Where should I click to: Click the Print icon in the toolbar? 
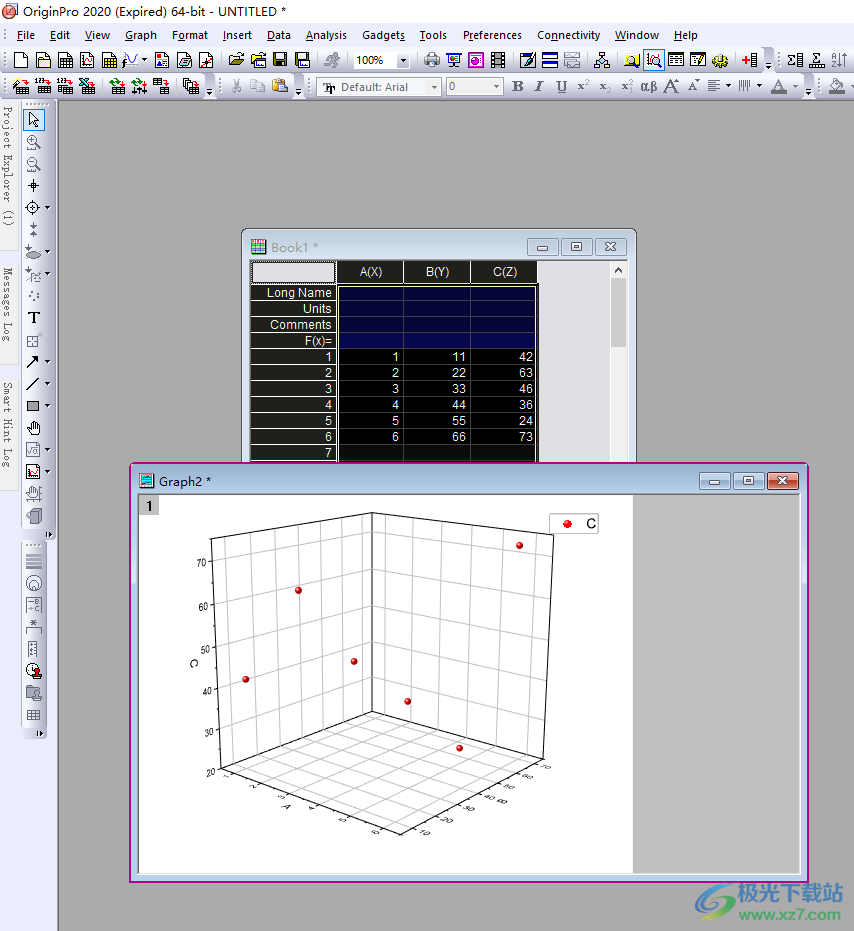[431, 61]
